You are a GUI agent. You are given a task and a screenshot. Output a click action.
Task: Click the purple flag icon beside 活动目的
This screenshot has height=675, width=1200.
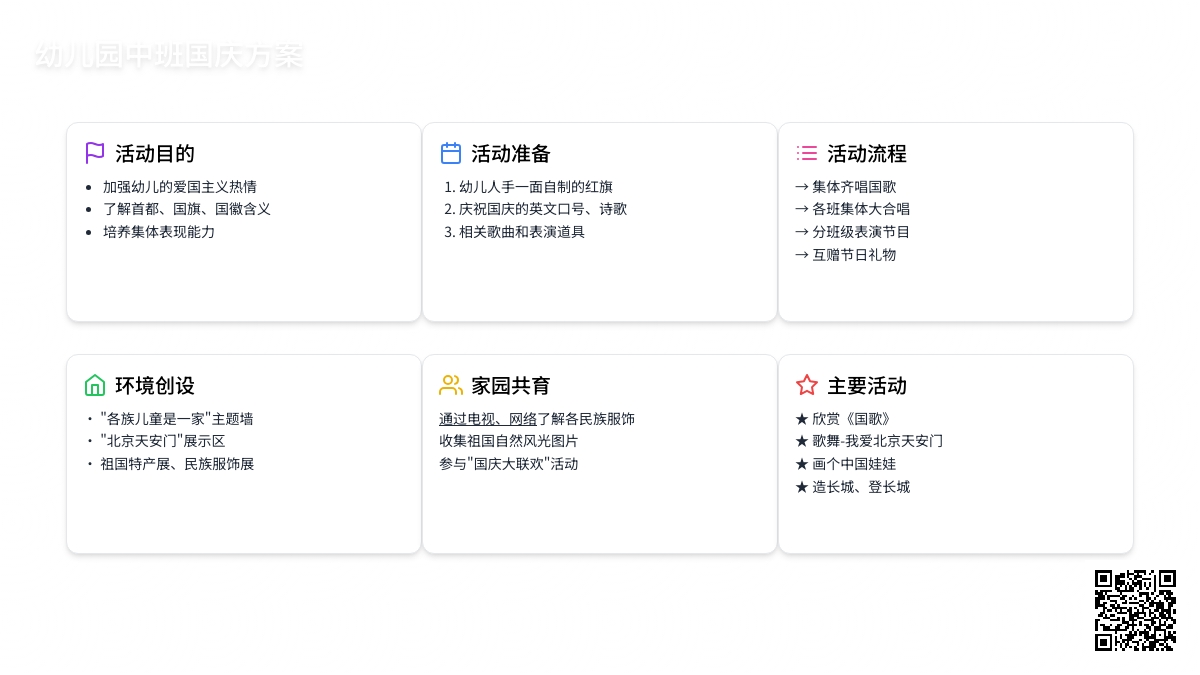click(x=95, y=153)
